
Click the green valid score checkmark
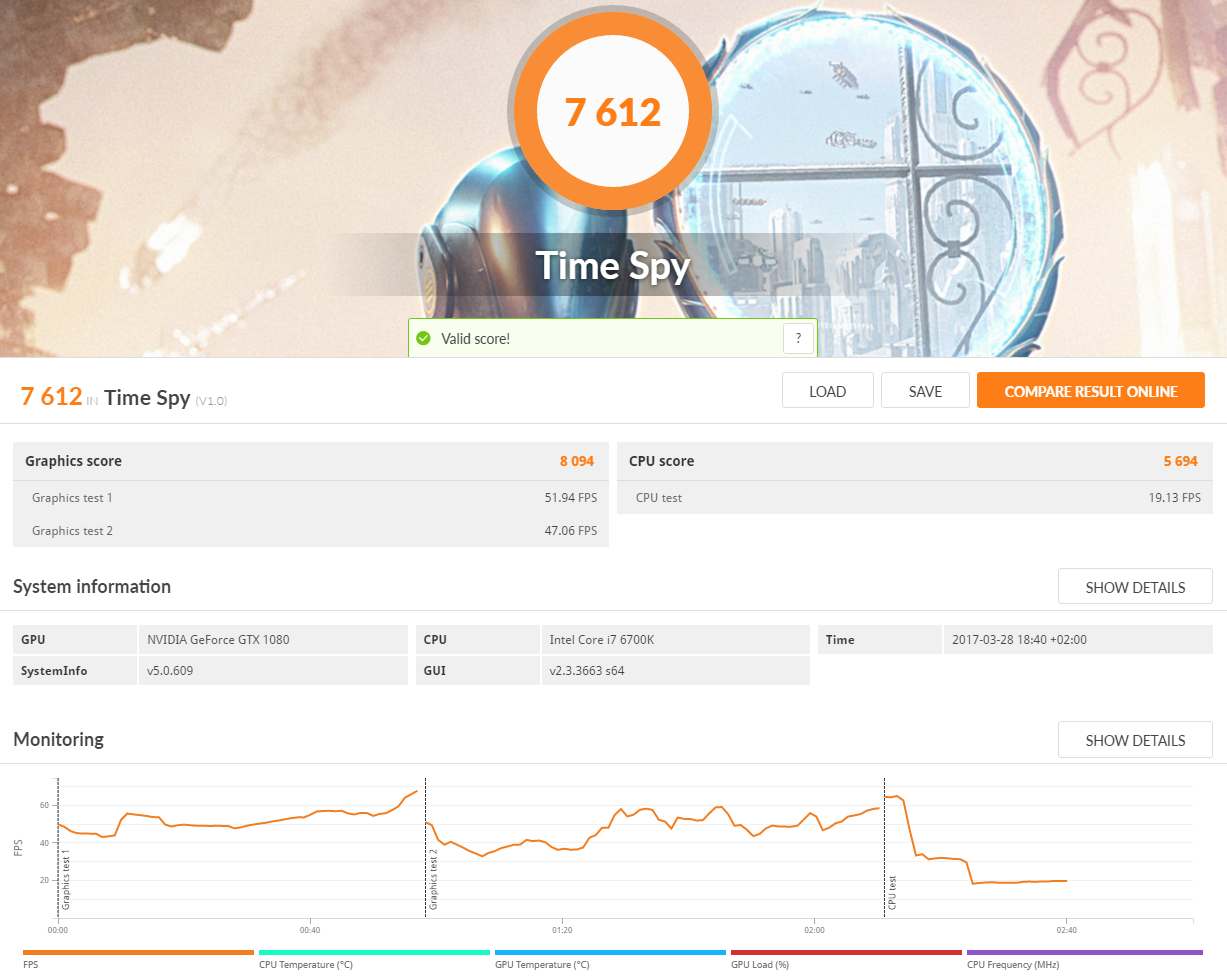(x=424, y=339)
